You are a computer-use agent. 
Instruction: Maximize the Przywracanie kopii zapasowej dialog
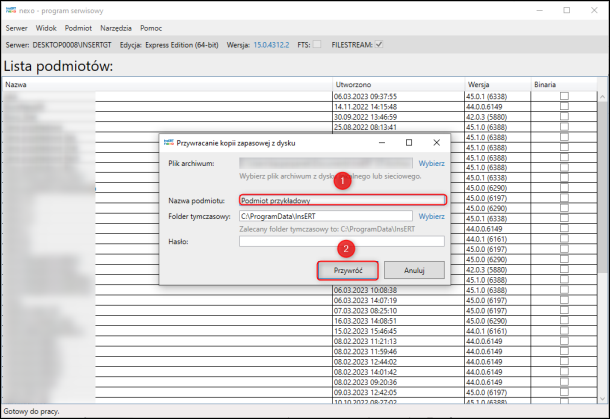pos(409,142)
